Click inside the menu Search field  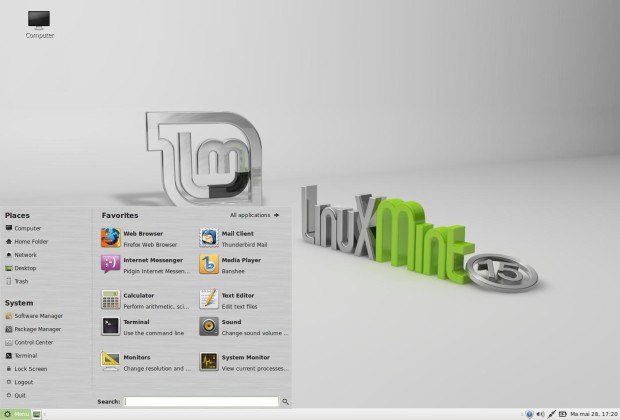coord(201,402)
